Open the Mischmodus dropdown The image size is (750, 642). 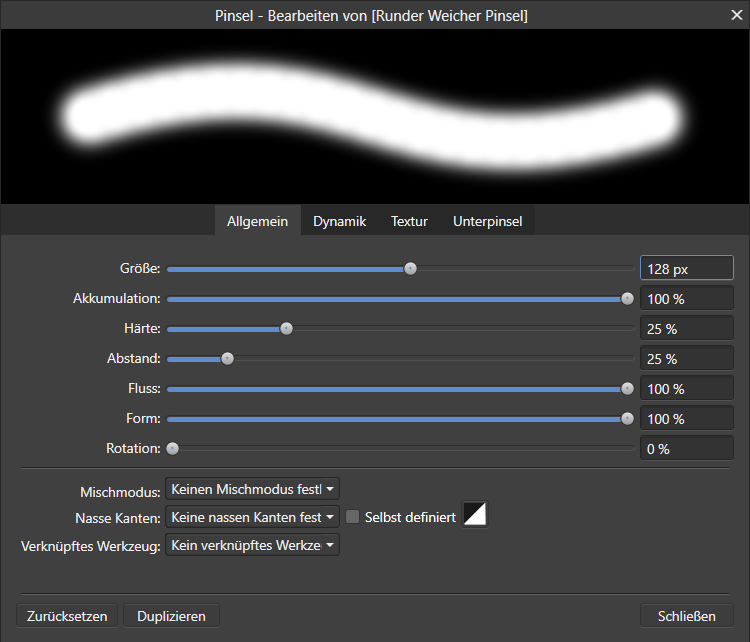[252, 489]
